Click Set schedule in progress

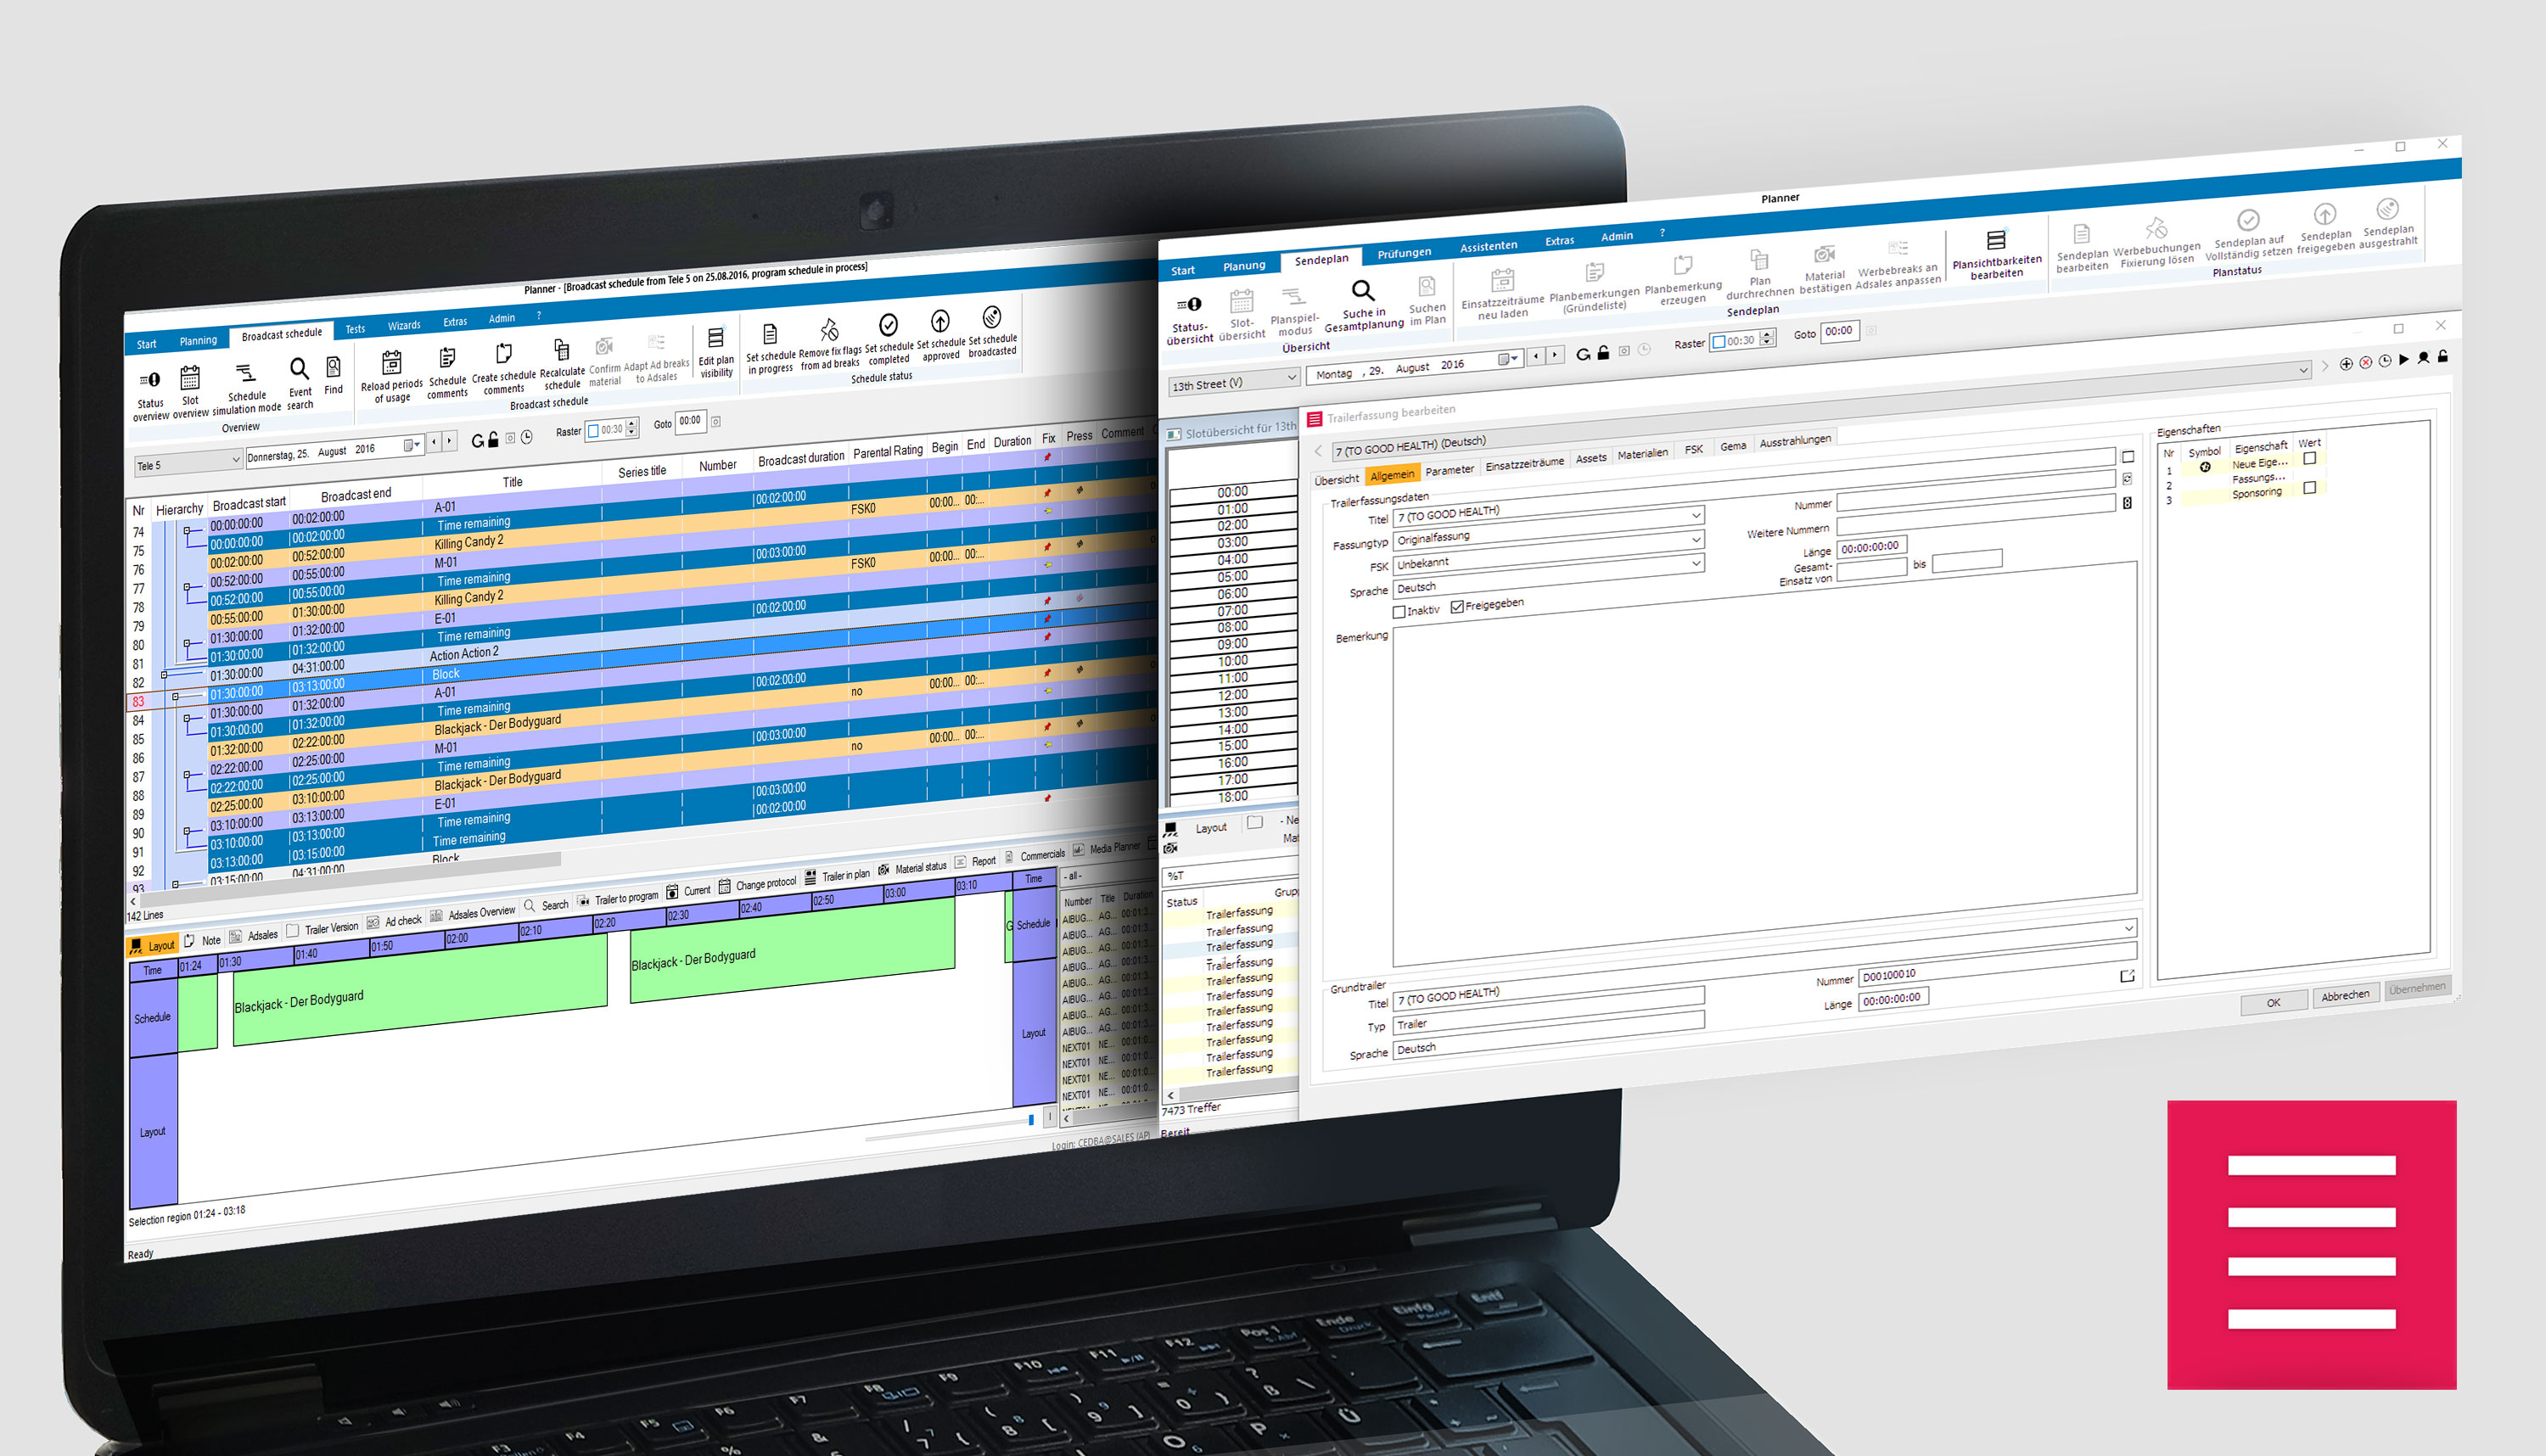[x=770, y=348]
